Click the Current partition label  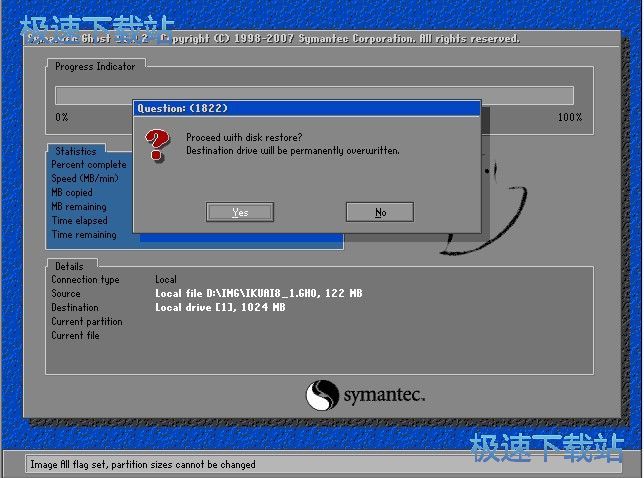(87, 322)
